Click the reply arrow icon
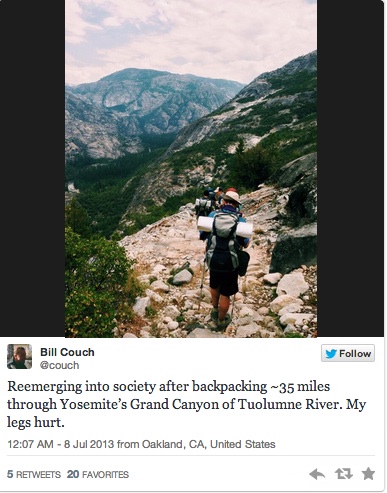Viewport: 387px width, 493px height. pos(317,474)
